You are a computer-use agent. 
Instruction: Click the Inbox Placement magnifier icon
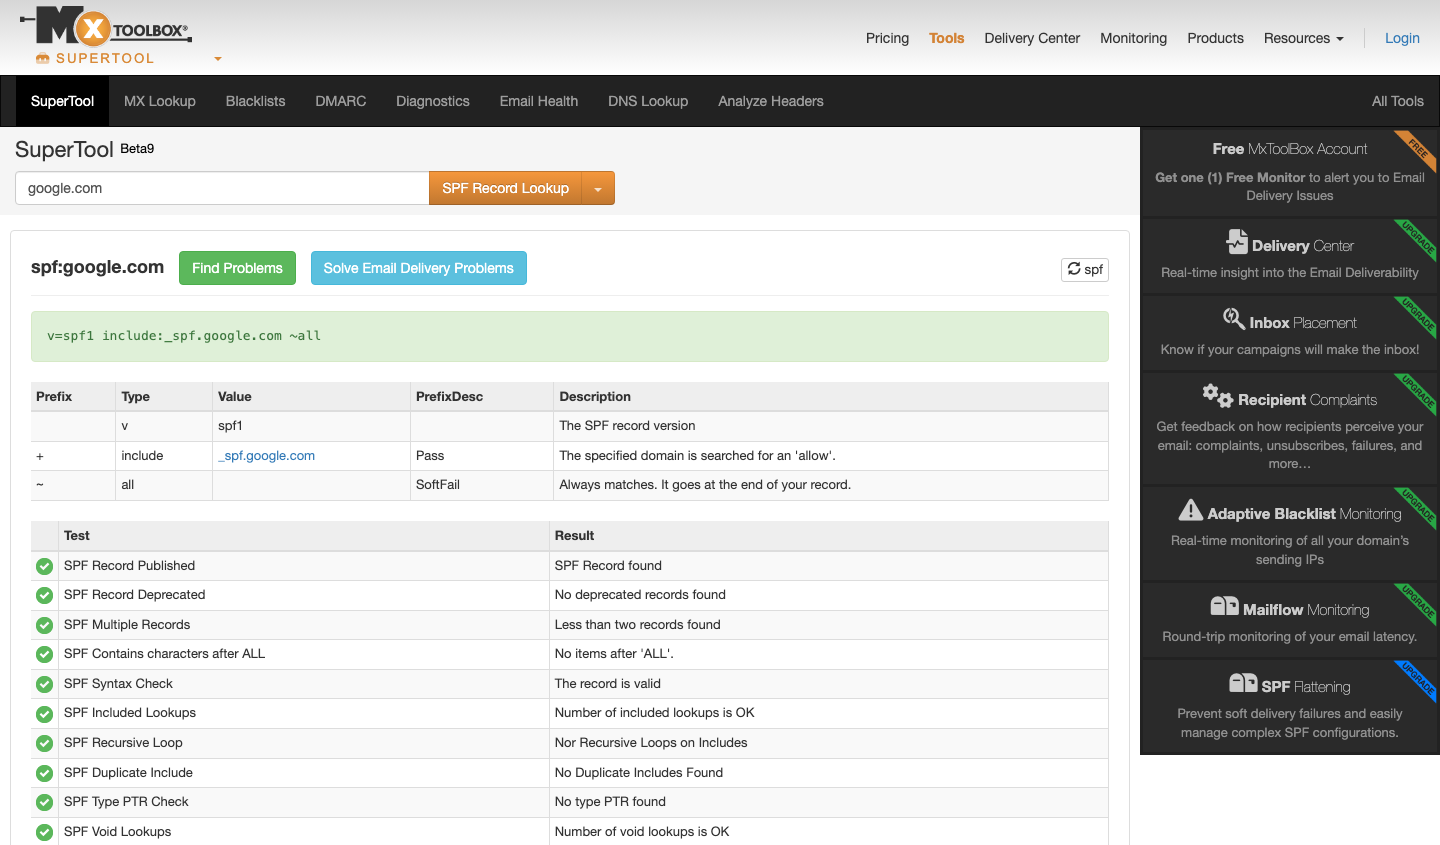[1234, 319]
